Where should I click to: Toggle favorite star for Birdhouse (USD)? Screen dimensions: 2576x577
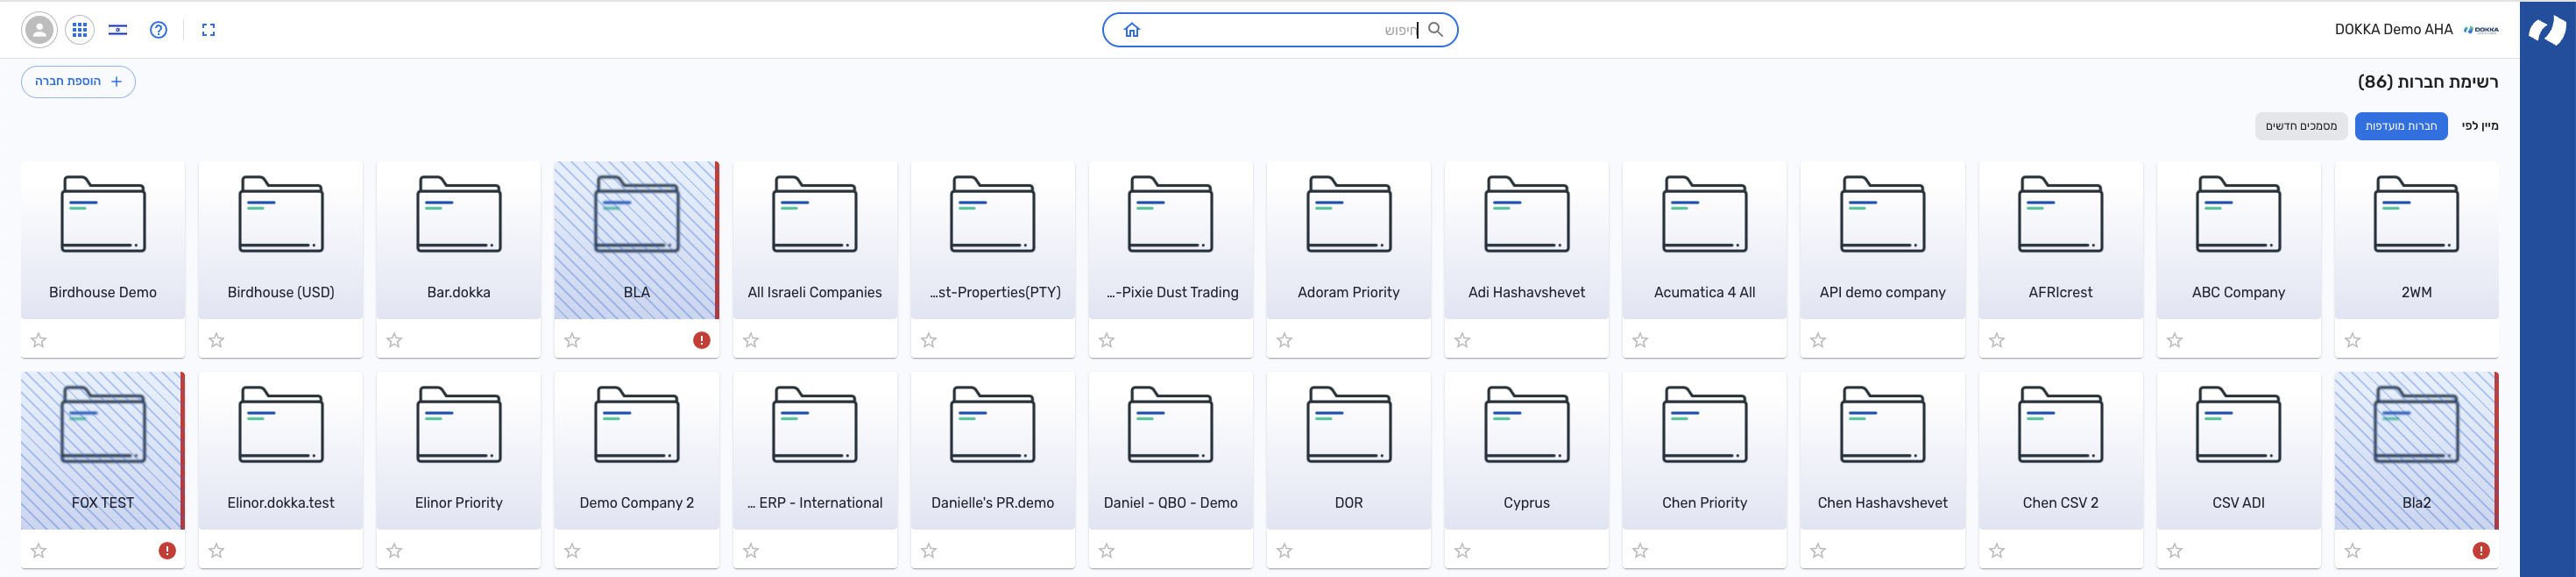(x=217, y=340)
